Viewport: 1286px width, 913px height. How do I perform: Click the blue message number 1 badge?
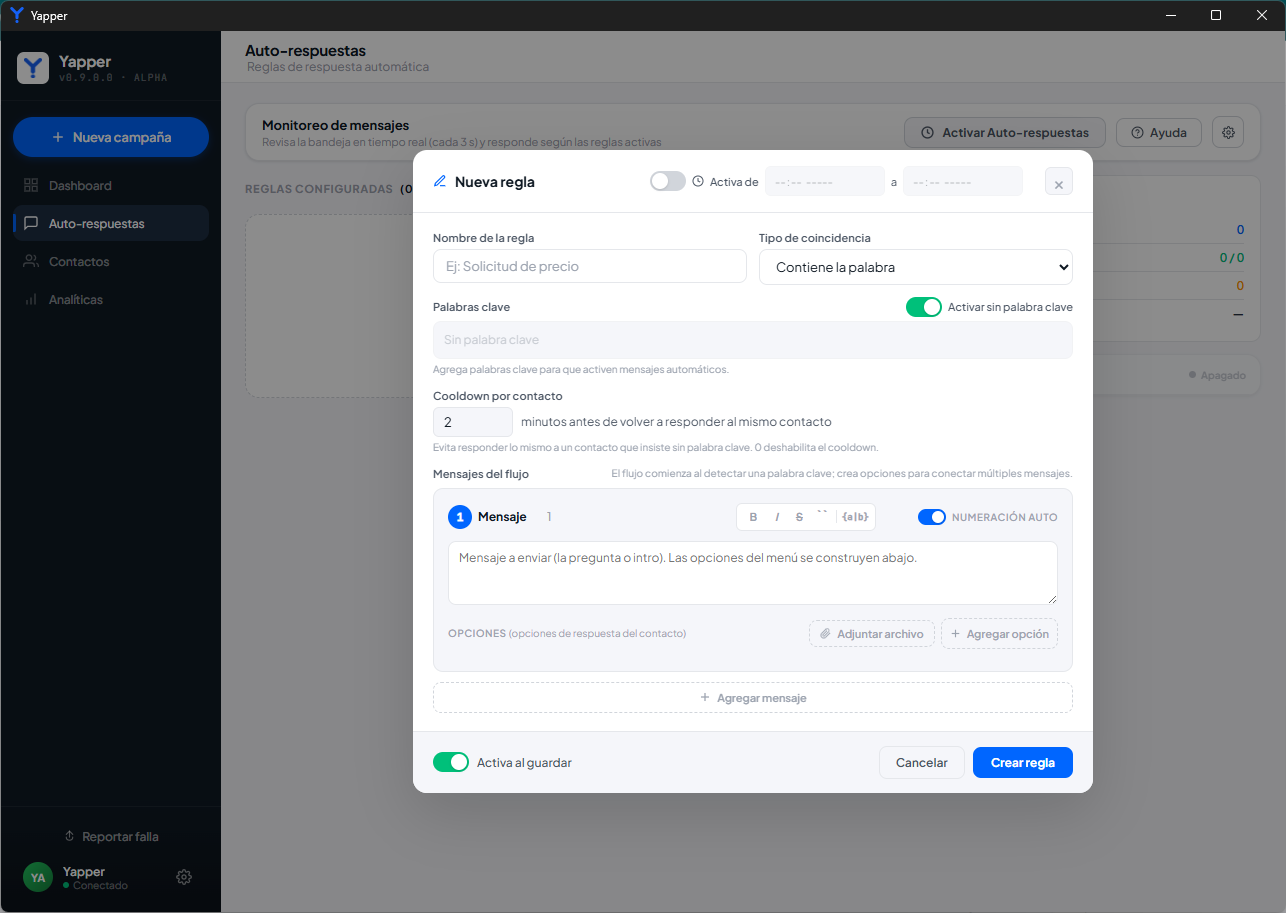(x=460, y=517)
